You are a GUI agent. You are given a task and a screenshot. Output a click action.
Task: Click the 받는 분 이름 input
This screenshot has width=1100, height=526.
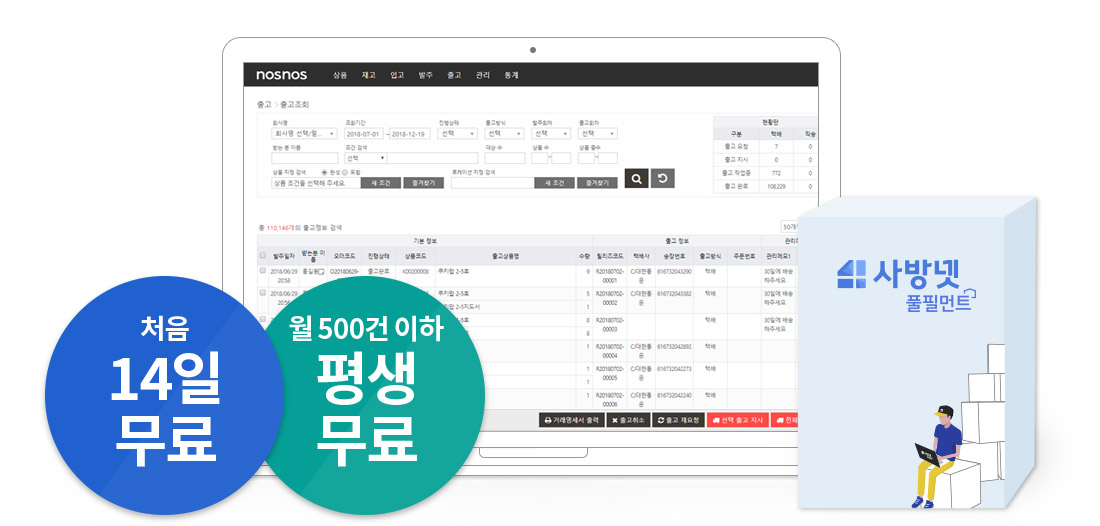304,158
